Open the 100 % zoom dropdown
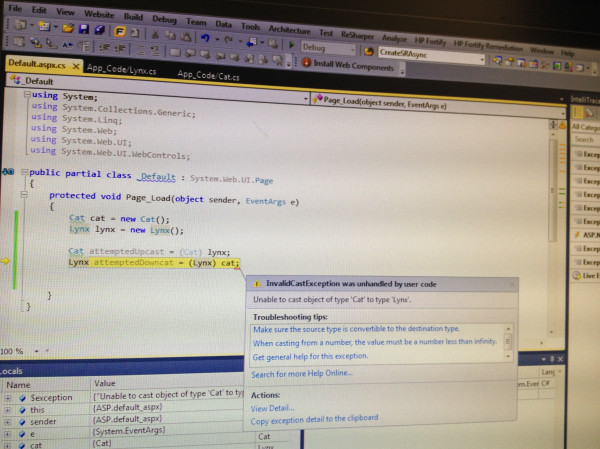Image resolution: width=600 pixels, height=449 pixels. click(x=37, y=351)
